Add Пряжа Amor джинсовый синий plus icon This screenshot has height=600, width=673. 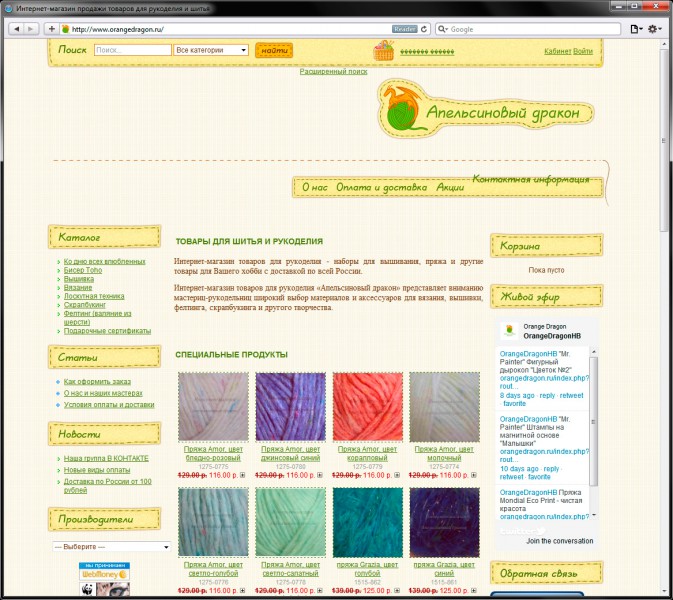pos(320,475)
